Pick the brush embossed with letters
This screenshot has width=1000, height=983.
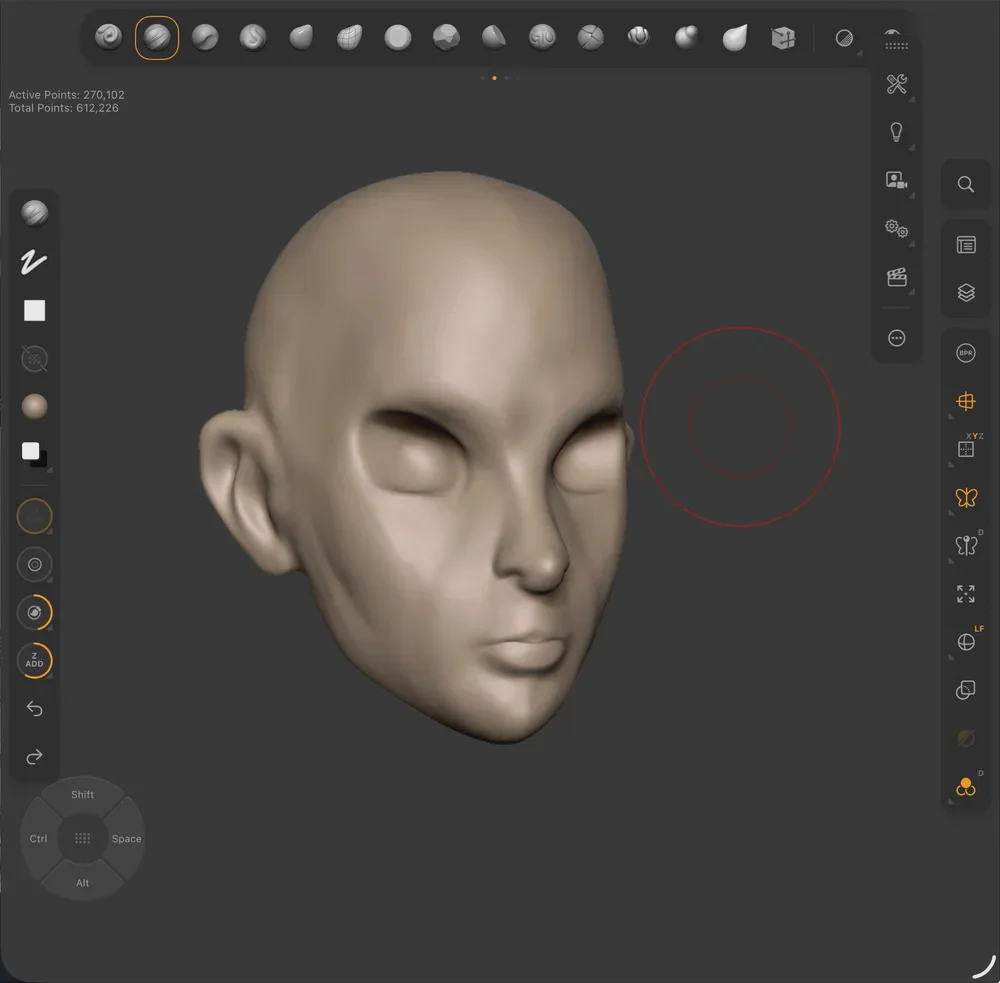click(542, 38)
